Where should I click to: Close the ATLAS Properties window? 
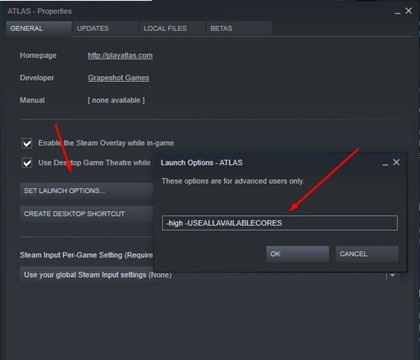click(408, 11)
